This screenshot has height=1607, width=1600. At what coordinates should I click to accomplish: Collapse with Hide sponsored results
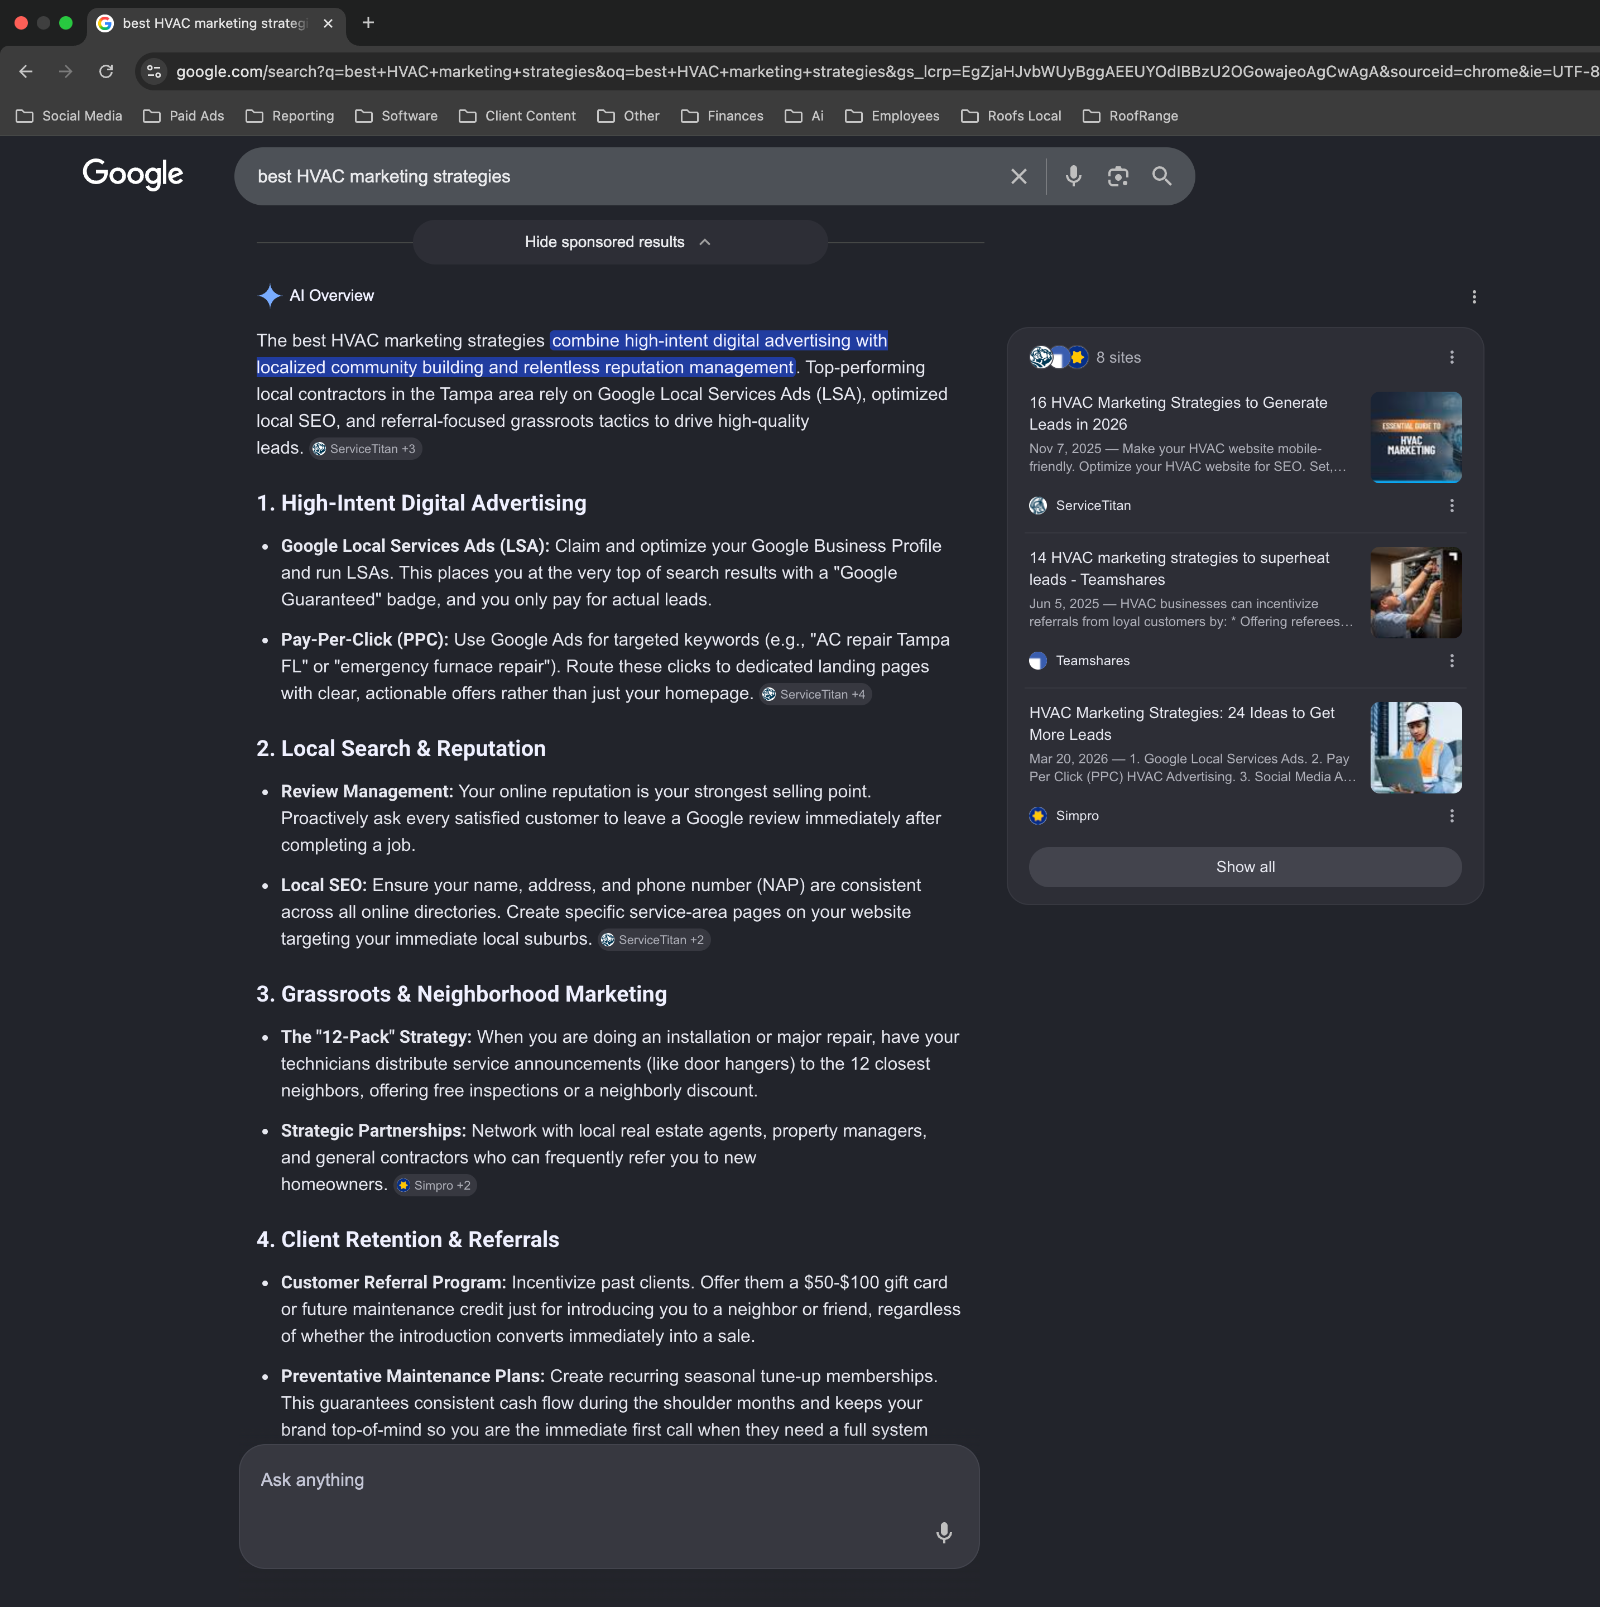pos(620,242)
